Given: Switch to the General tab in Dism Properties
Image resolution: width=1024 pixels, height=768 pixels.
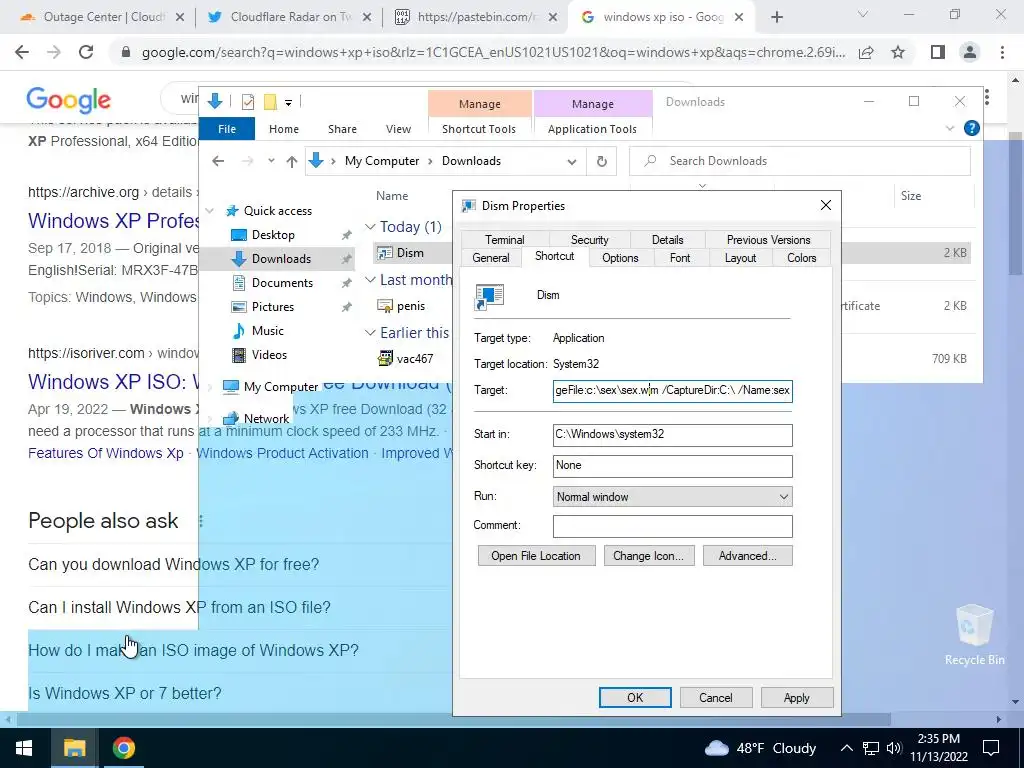Looking at the screenshot, I should click(x=490, y=258).
